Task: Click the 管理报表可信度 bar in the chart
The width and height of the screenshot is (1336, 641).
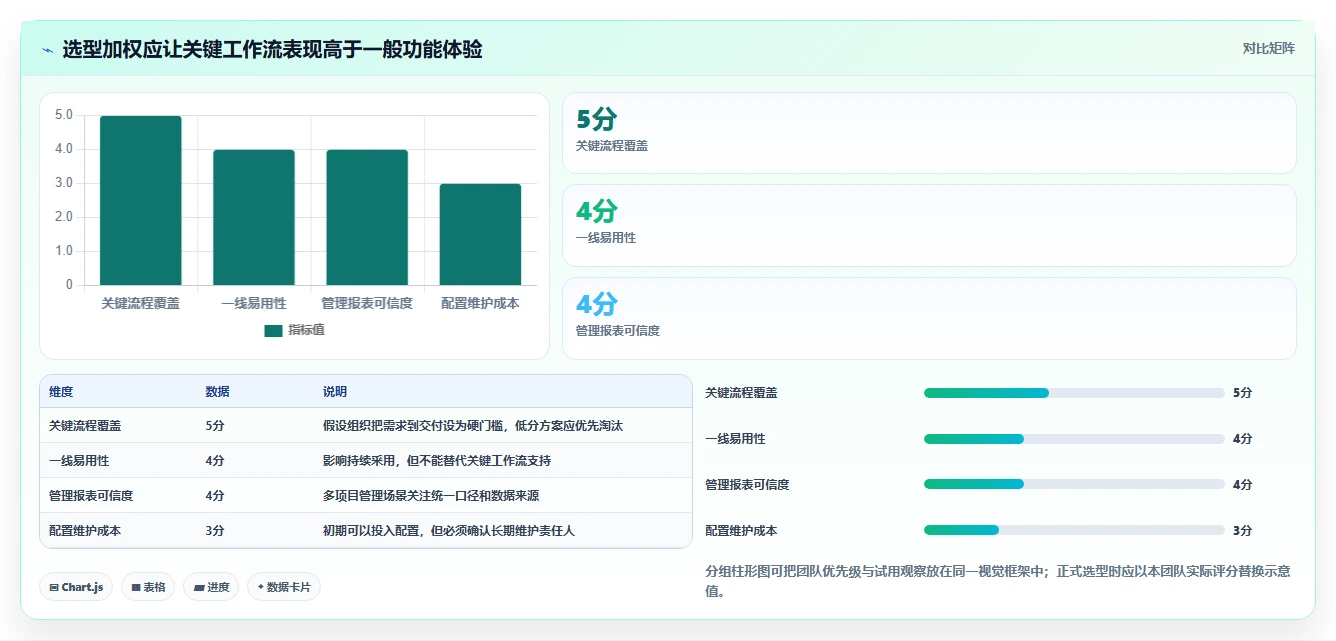Action: point(367,218)
